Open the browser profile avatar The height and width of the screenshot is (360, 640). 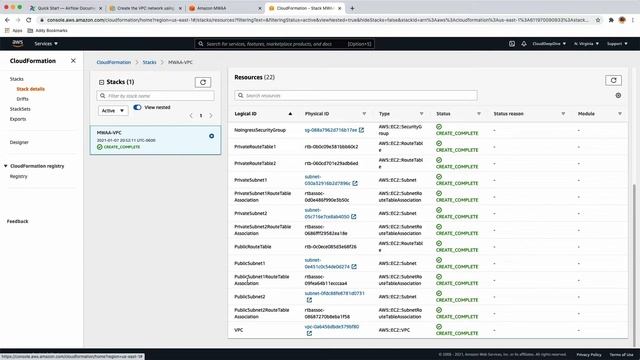tap(622, 20)
